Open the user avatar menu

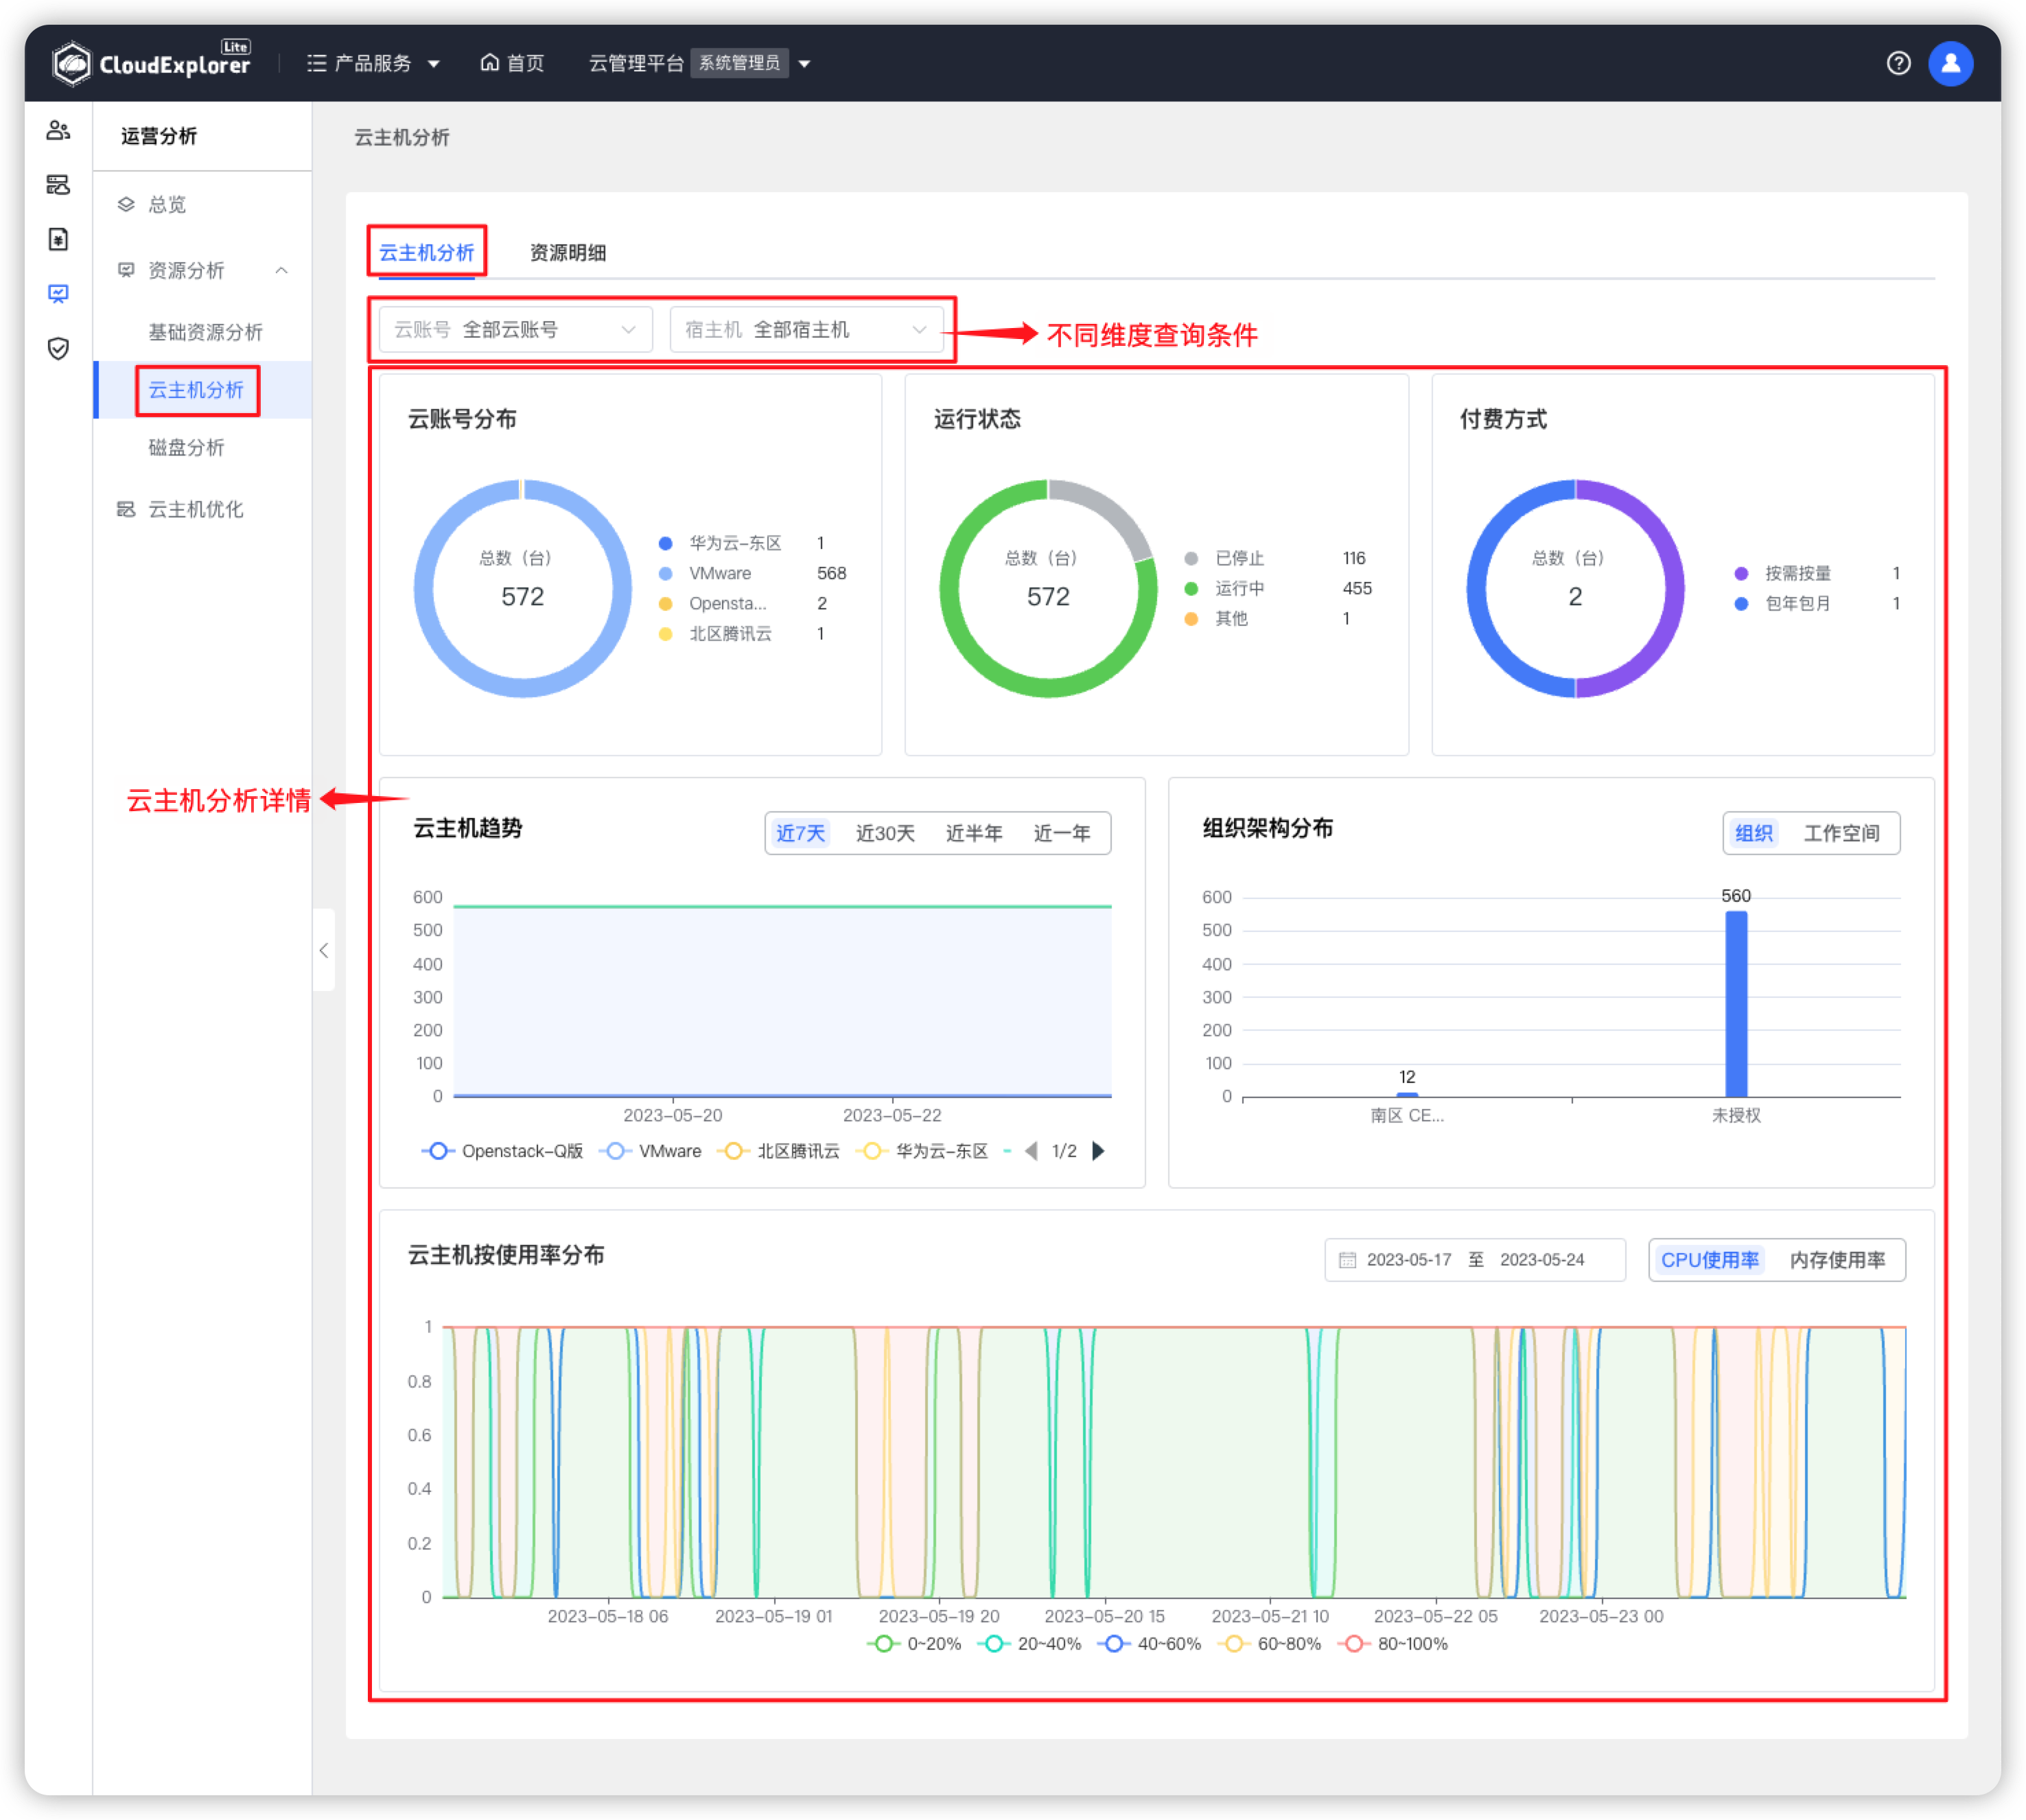tap(1949, 63)
